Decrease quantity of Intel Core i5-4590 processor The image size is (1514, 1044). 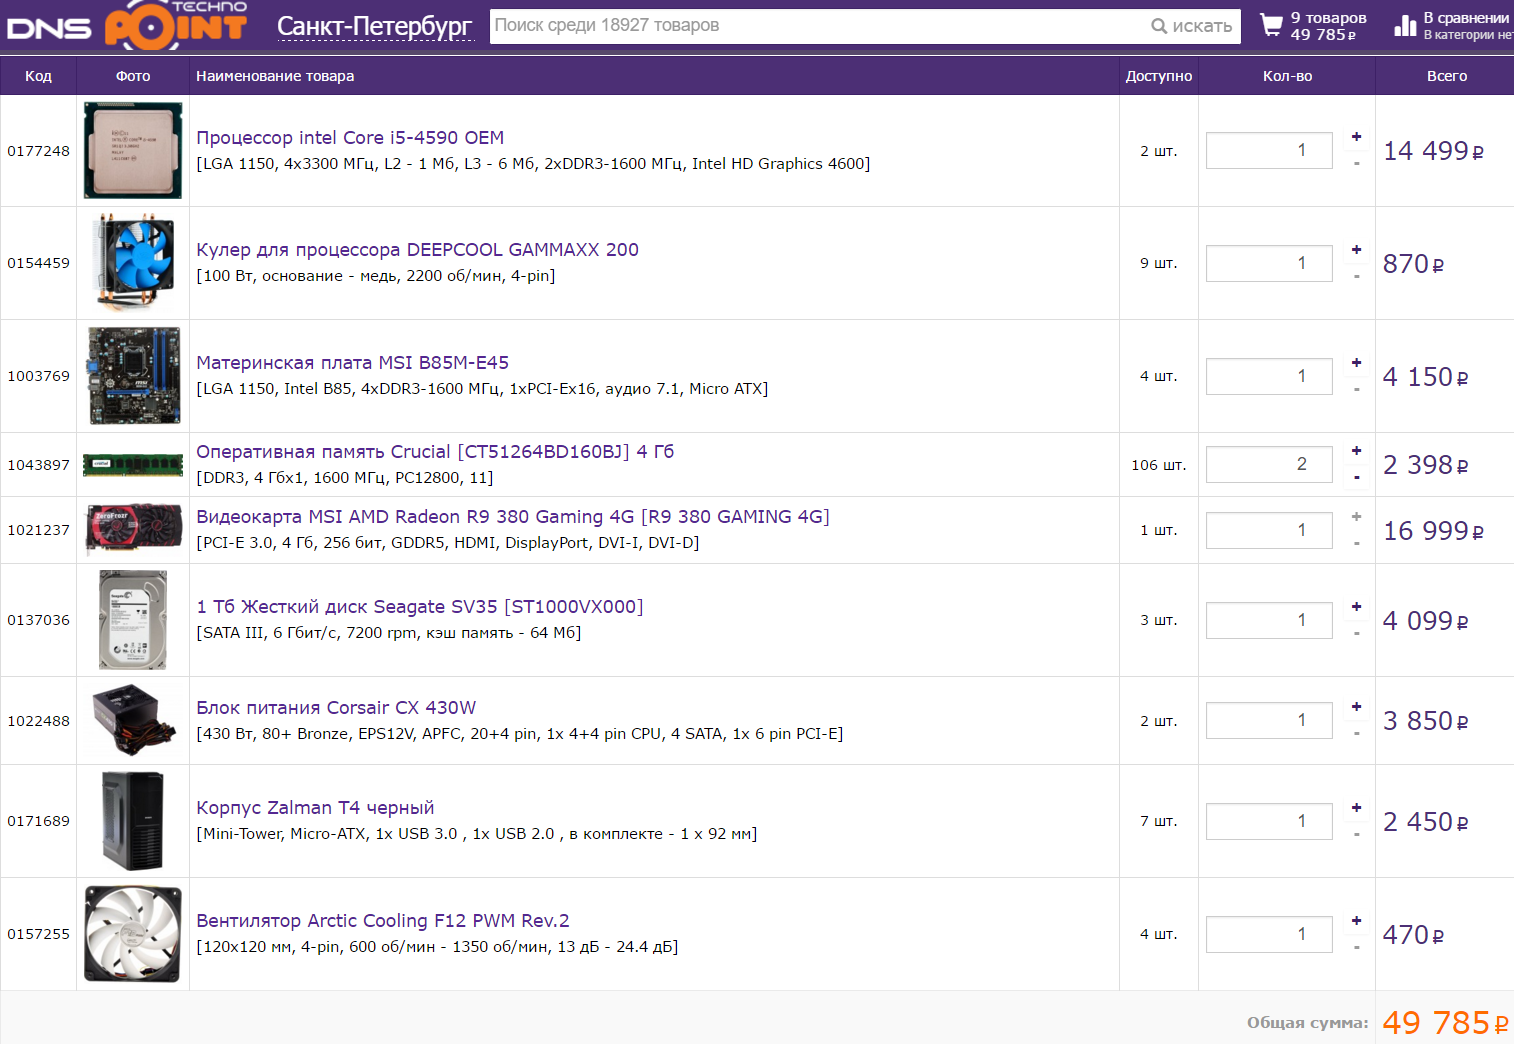coord(1356,164)
